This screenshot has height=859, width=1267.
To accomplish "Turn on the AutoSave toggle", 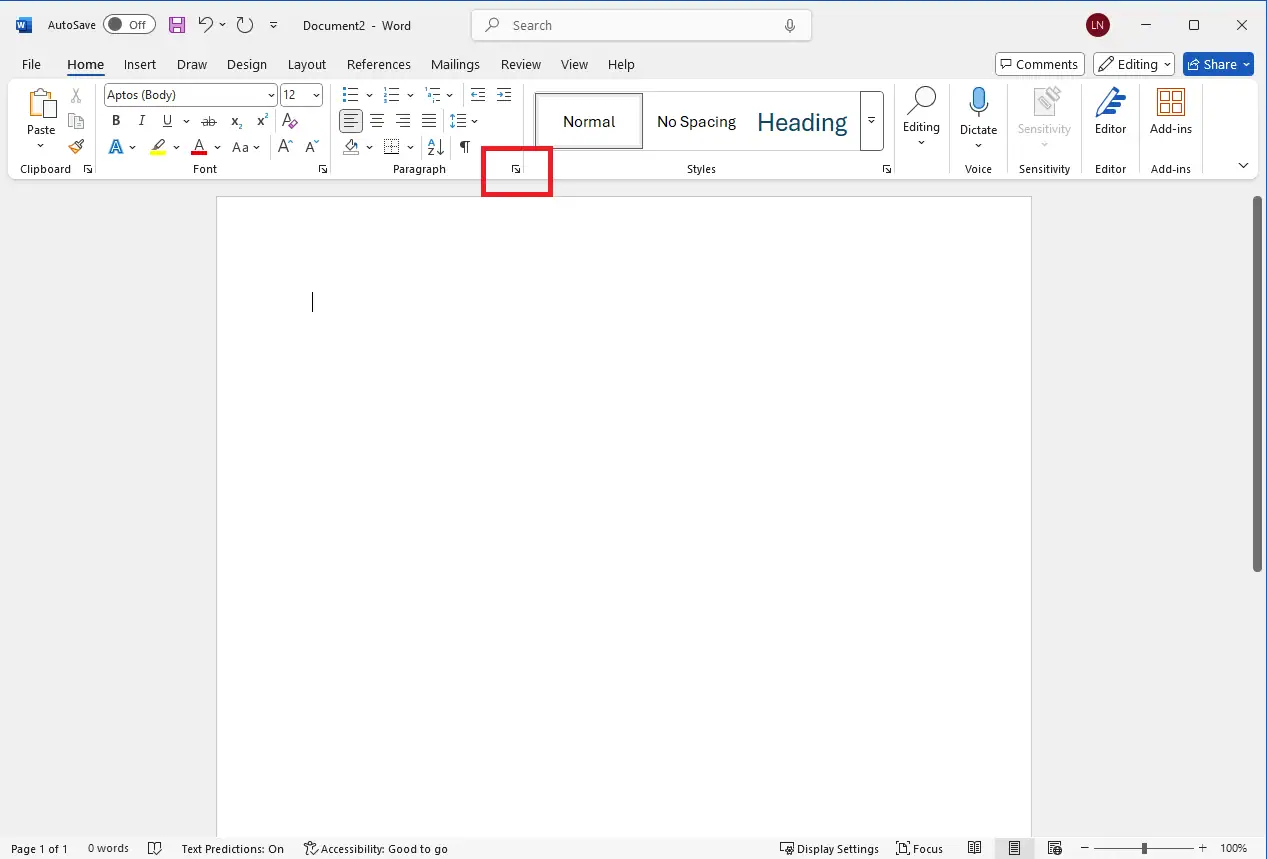I will [129, 25].
